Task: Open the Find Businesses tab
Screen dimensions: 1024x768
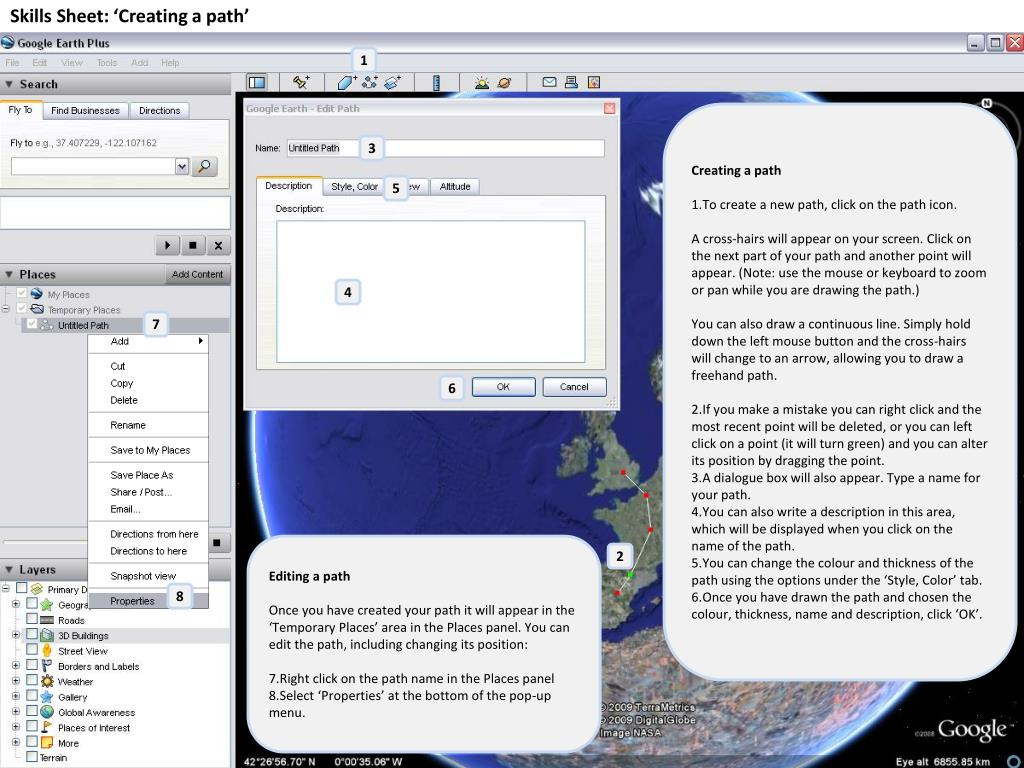Action: [x=86, y=110]
